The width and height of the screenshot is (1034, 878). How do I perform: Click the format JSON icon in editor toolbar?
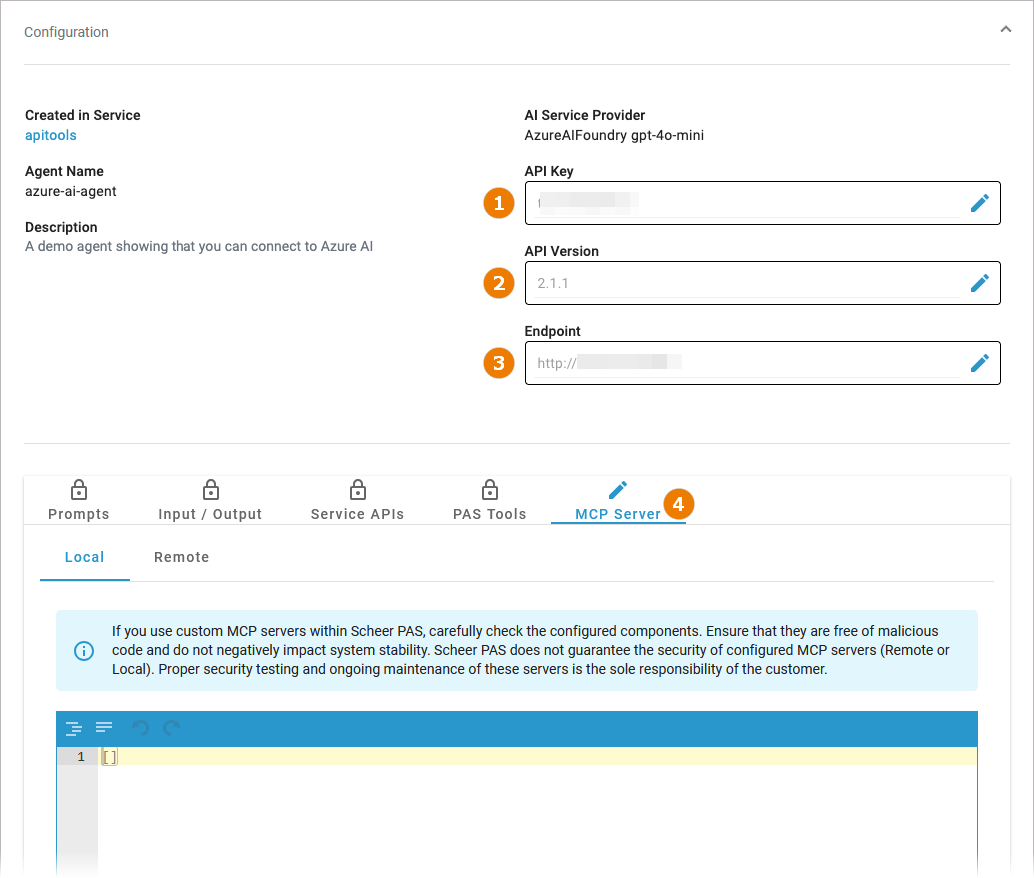tap(74, 728)
